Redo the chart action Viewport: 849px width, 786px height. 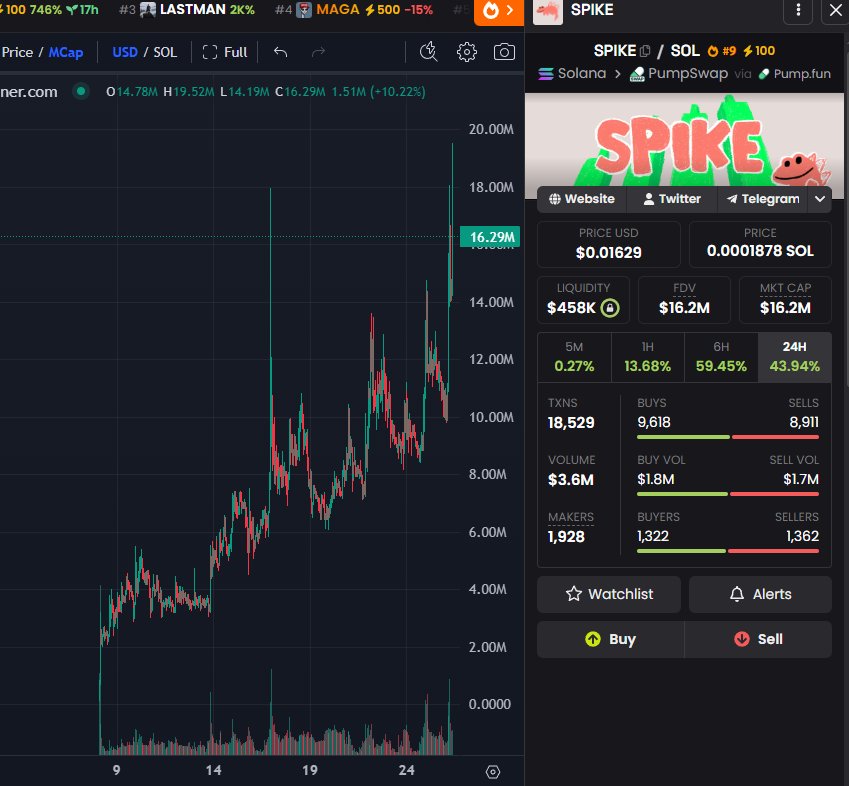318,52
